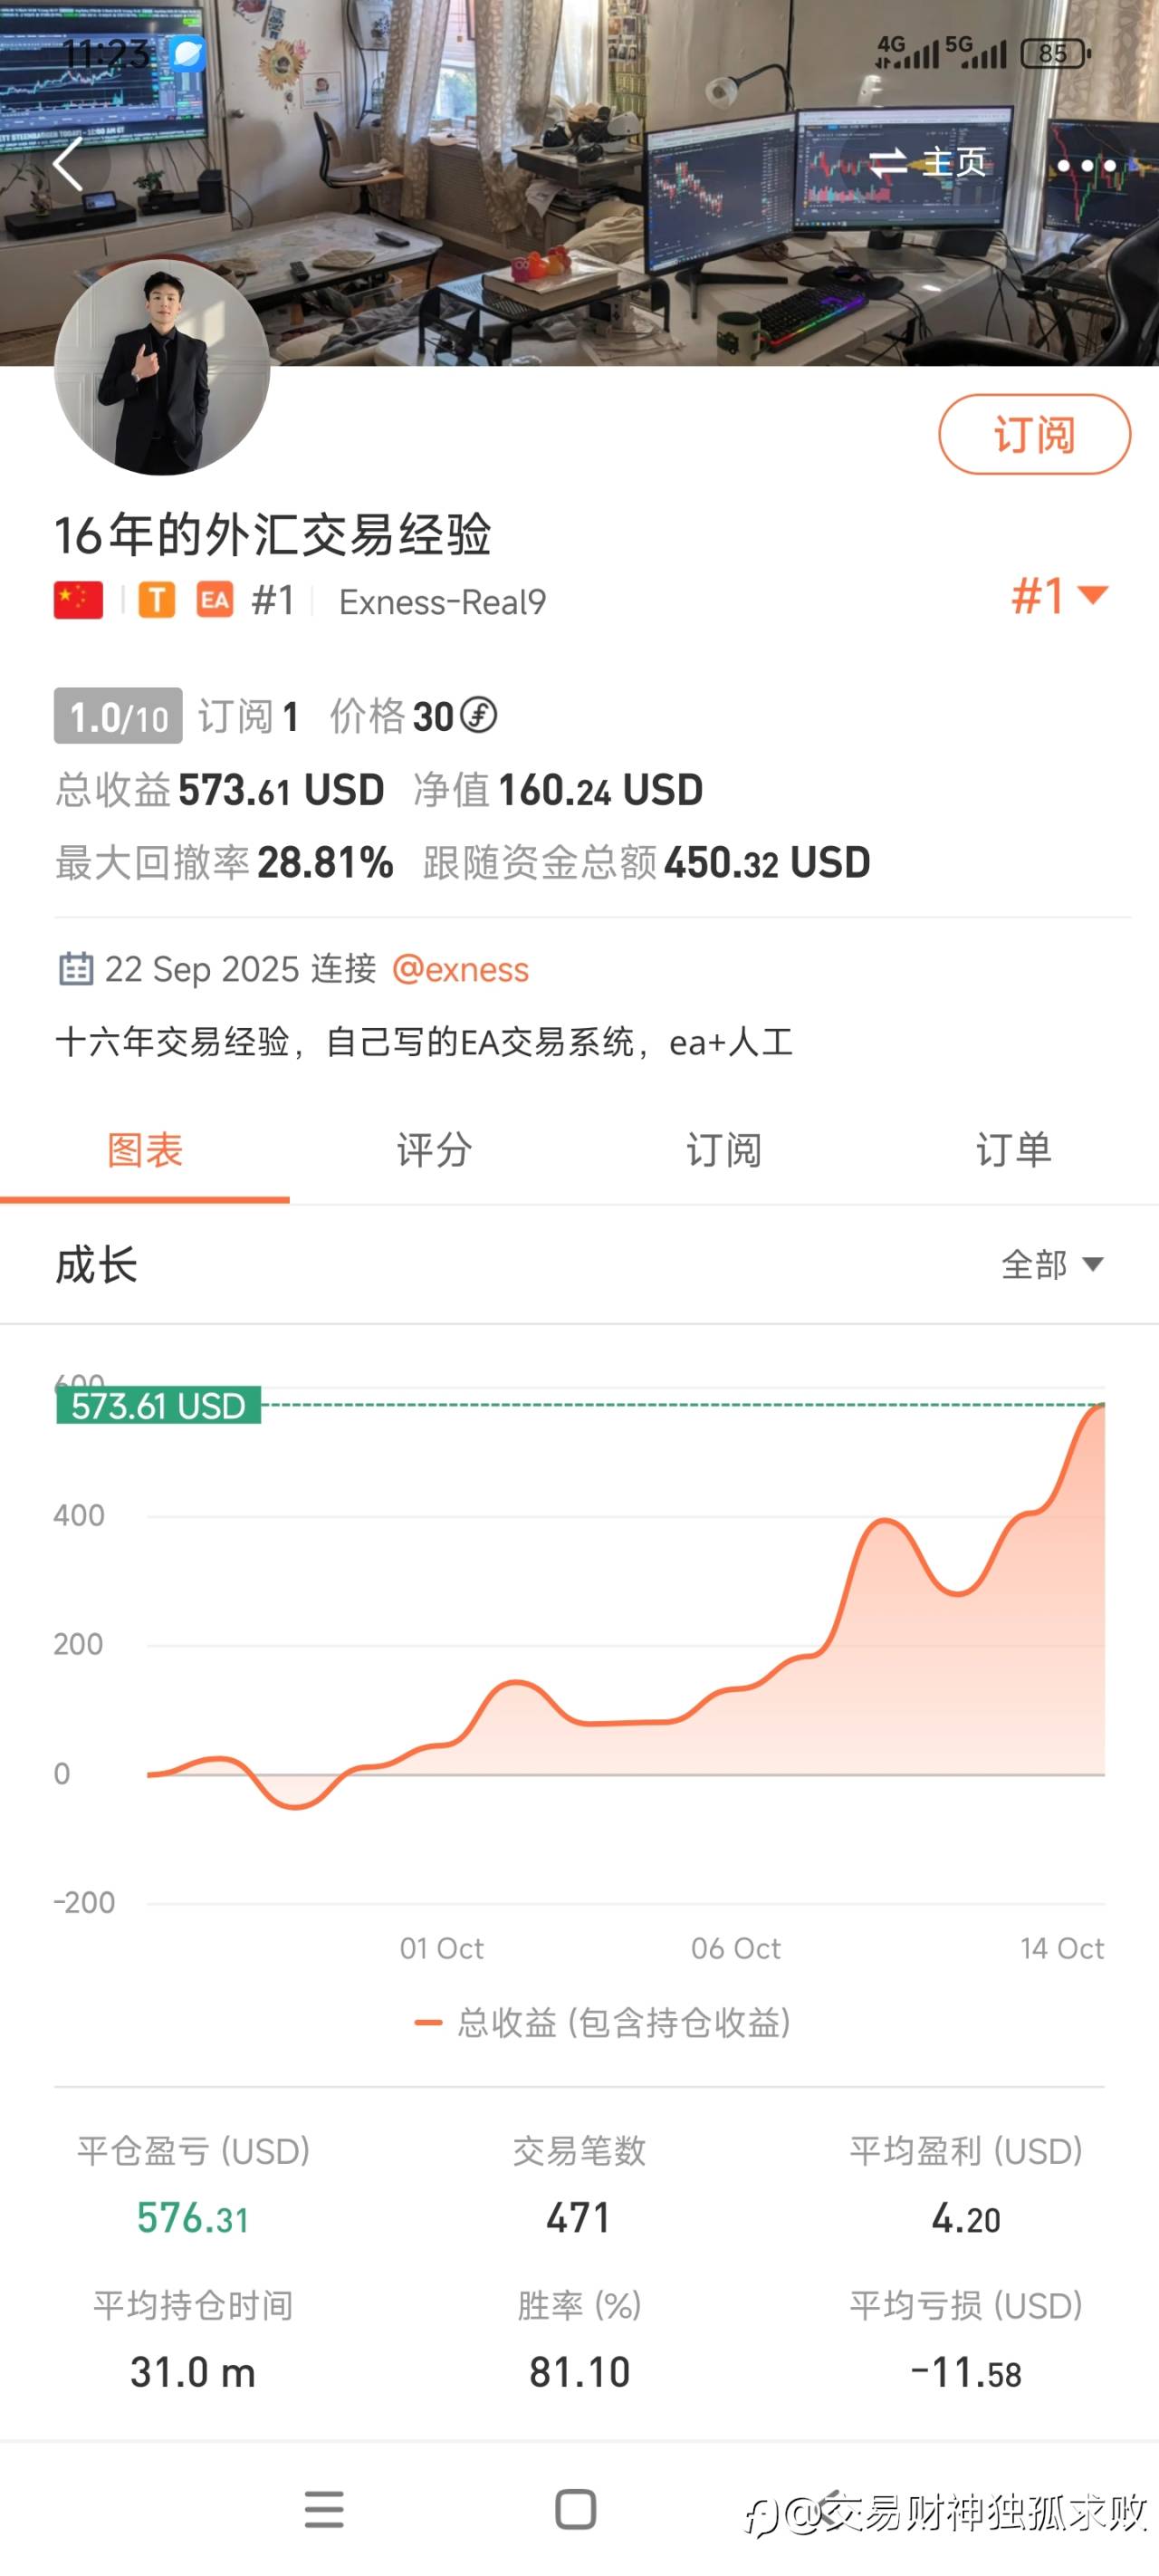Open the three-dots more options menu

1086,165
